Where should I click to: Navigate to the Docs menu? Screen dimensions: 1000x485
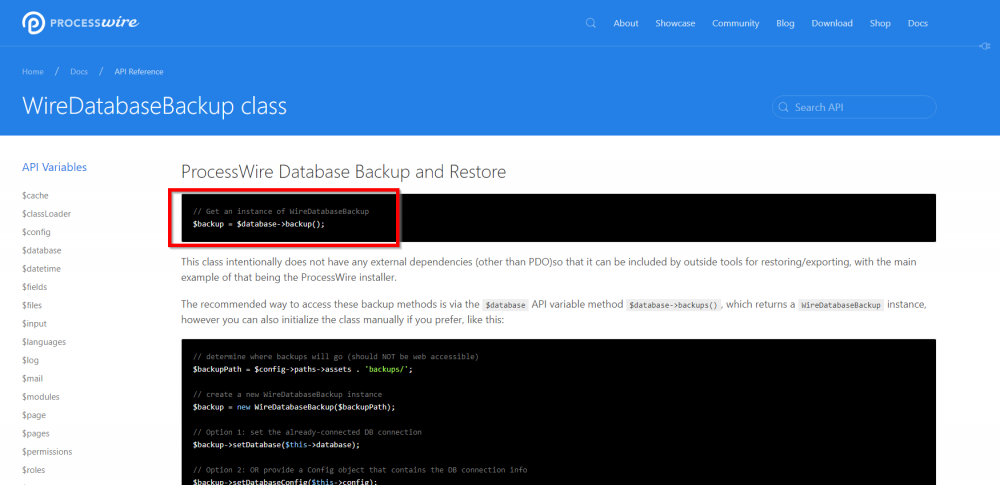click(918, 23)
